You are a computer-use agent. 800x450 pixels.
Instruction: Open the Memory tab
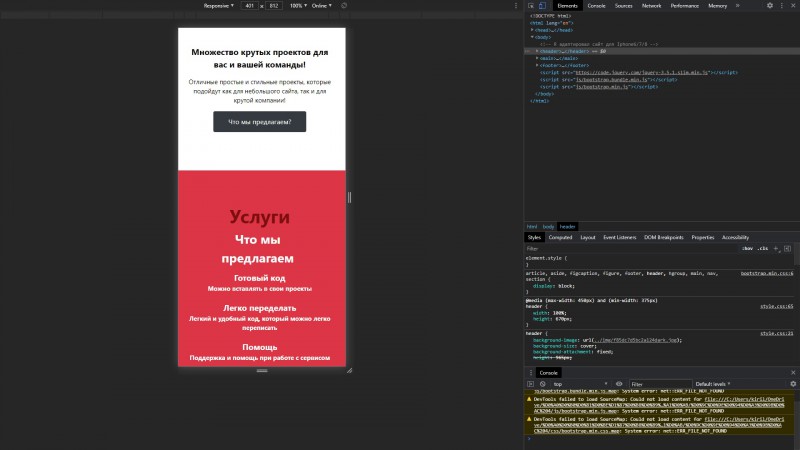717,6
